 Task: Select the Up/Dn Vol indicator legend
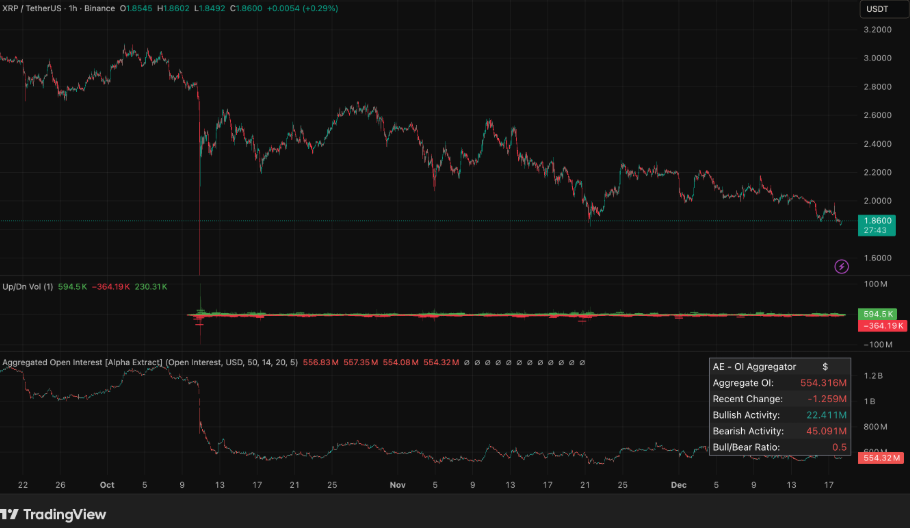click(x=28, y=287)
